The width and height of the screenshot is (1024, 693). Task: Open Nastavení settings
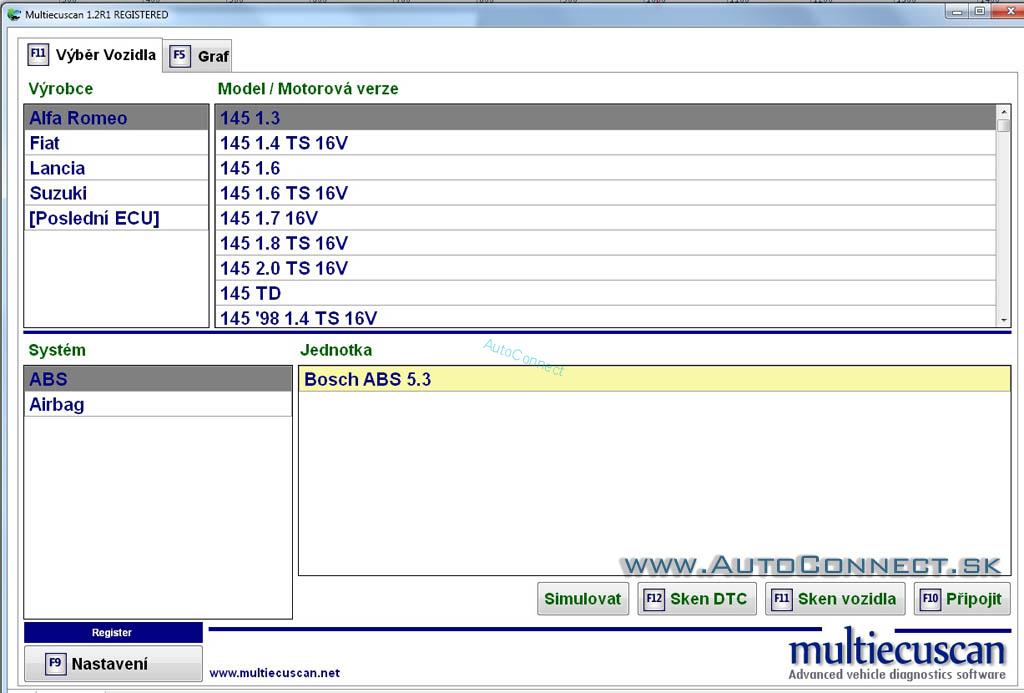[x=113, y=664]
